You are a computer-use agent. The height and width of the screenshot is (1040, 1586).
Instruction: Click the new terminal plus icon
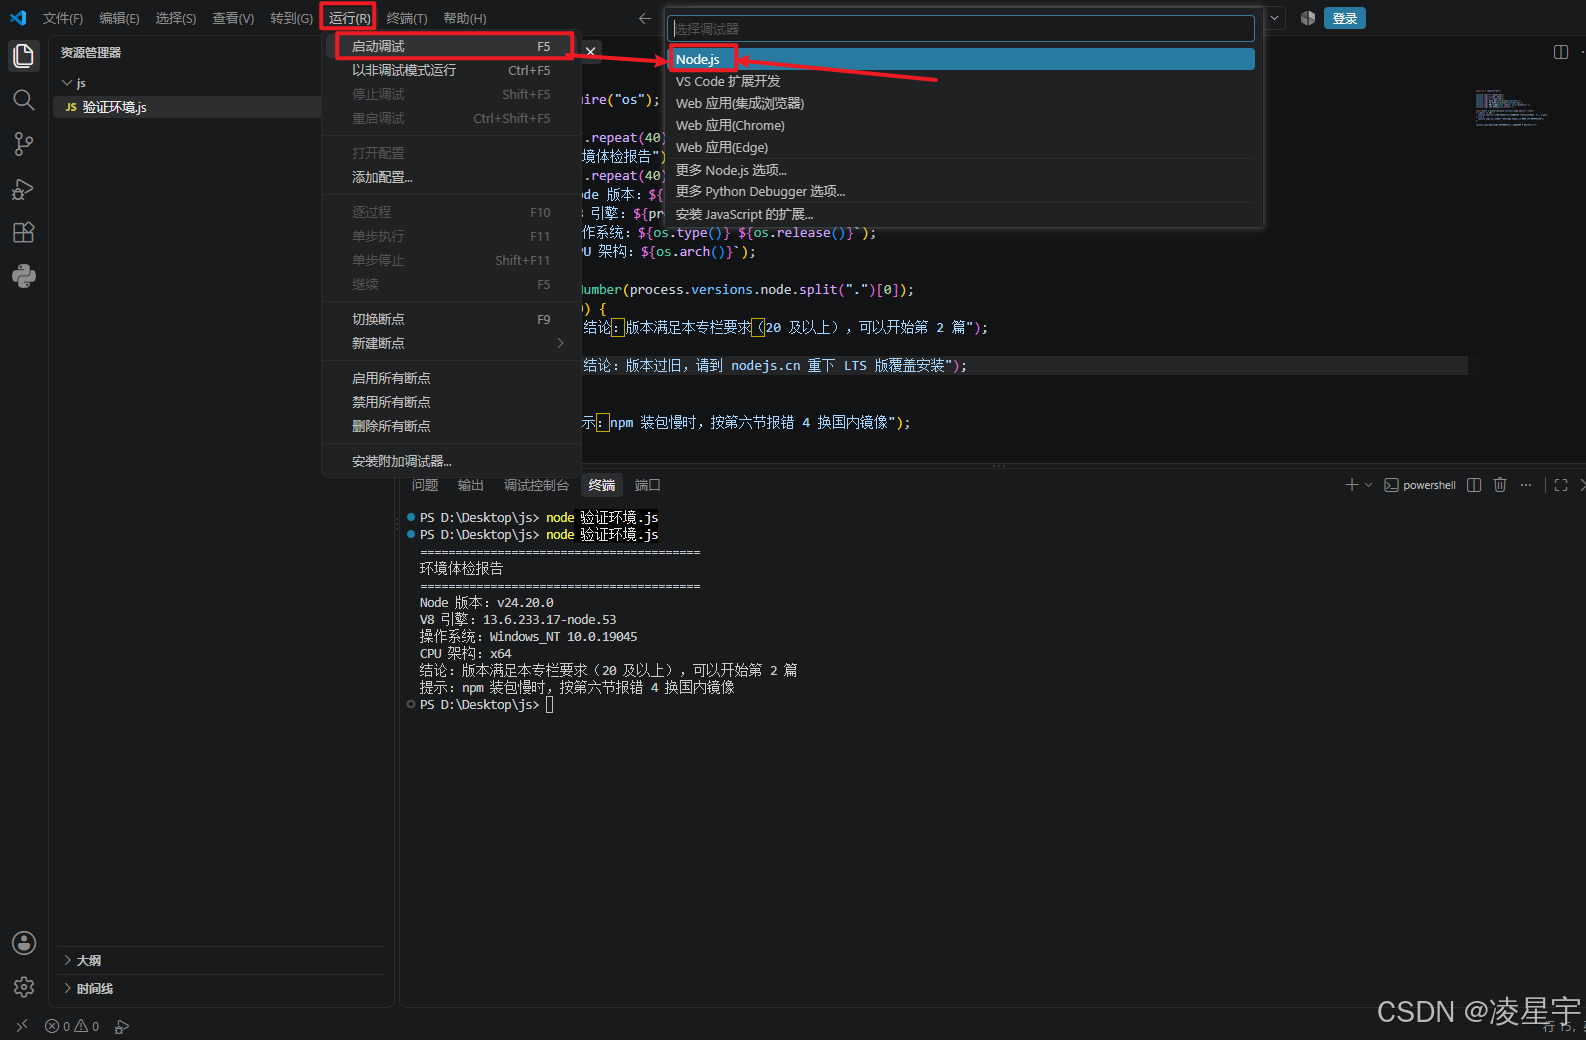point(1352,485)
